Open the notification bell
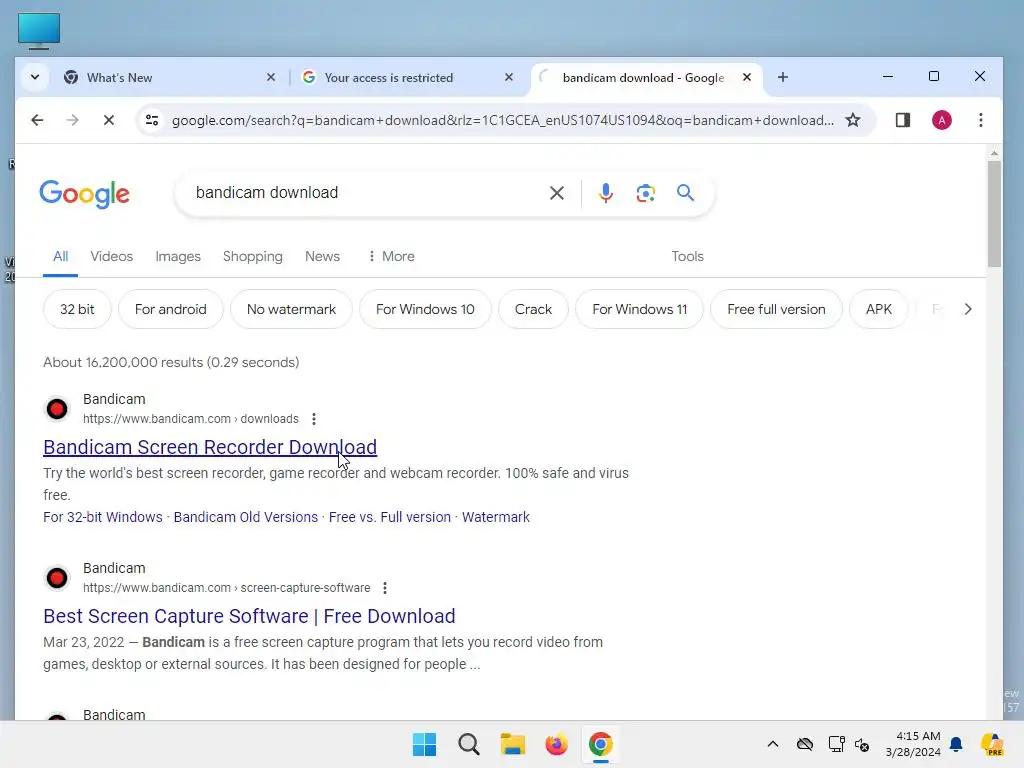This screenshot has height=768, width=1024. click(x=956, y=744)
